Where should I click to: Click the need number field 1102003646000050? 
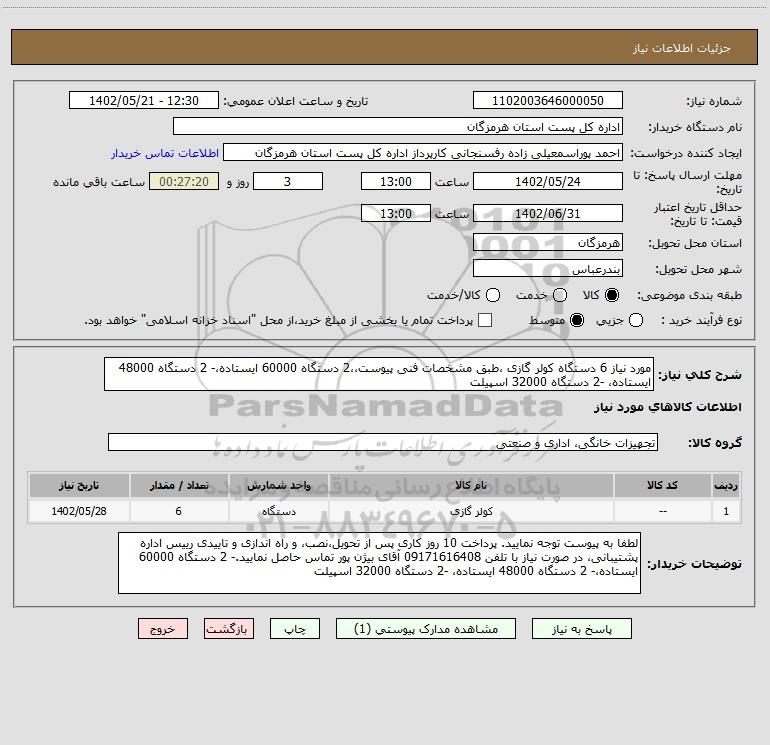tap(548, 101)
